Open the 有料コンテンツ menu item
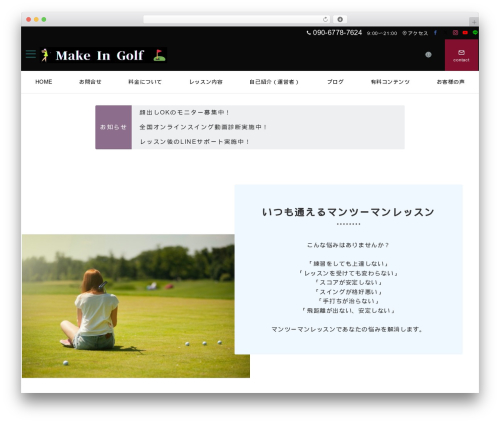The image size is (500, 423). [x=390, y=82]
